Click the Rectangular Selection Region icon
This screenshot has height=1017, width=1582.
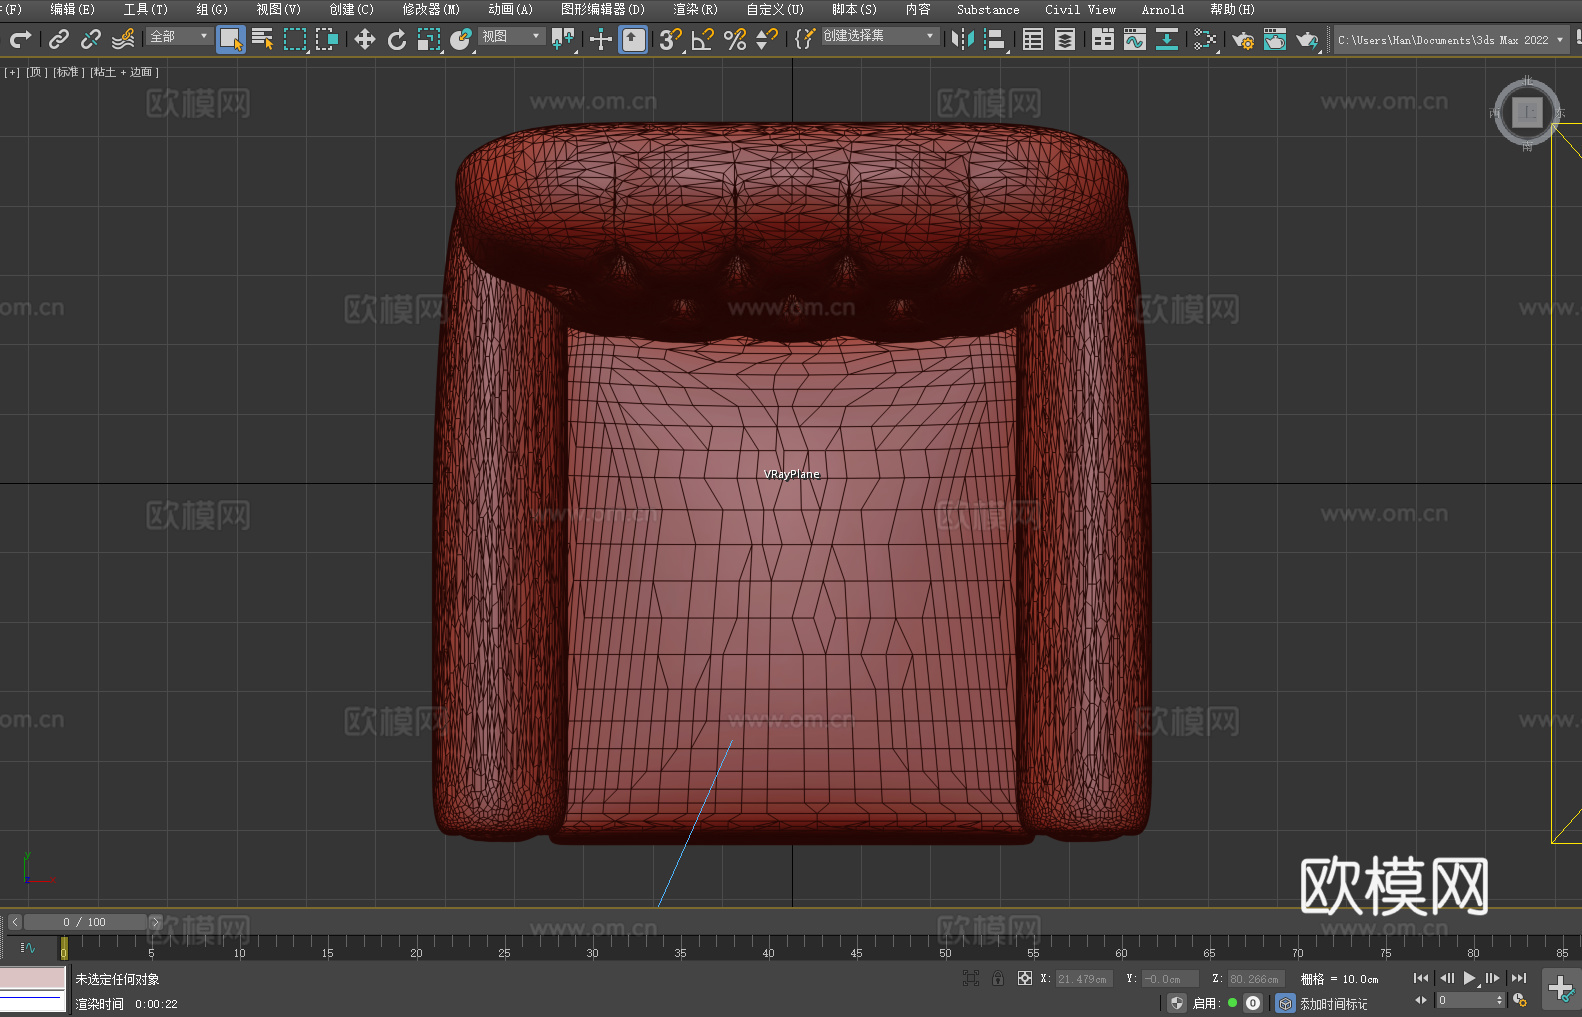[x=295, y=39]
